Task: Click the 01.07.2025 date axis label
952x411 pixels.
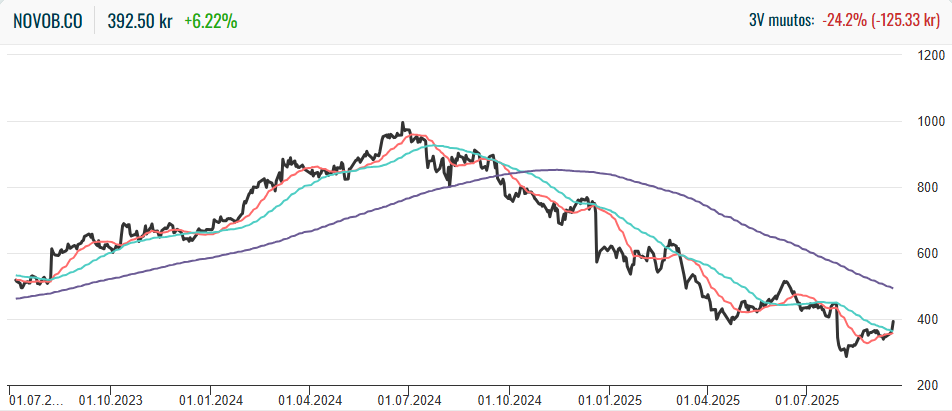Action: tap(806, 398)
